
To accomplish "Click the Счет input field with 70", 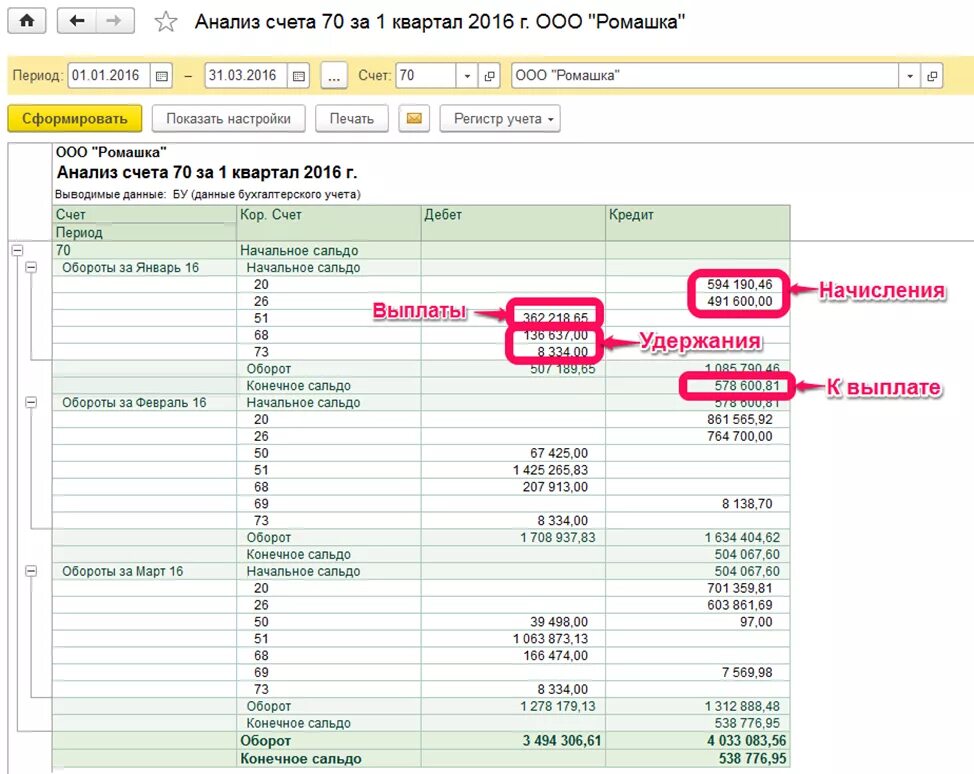I will click(x=426, y=76).
